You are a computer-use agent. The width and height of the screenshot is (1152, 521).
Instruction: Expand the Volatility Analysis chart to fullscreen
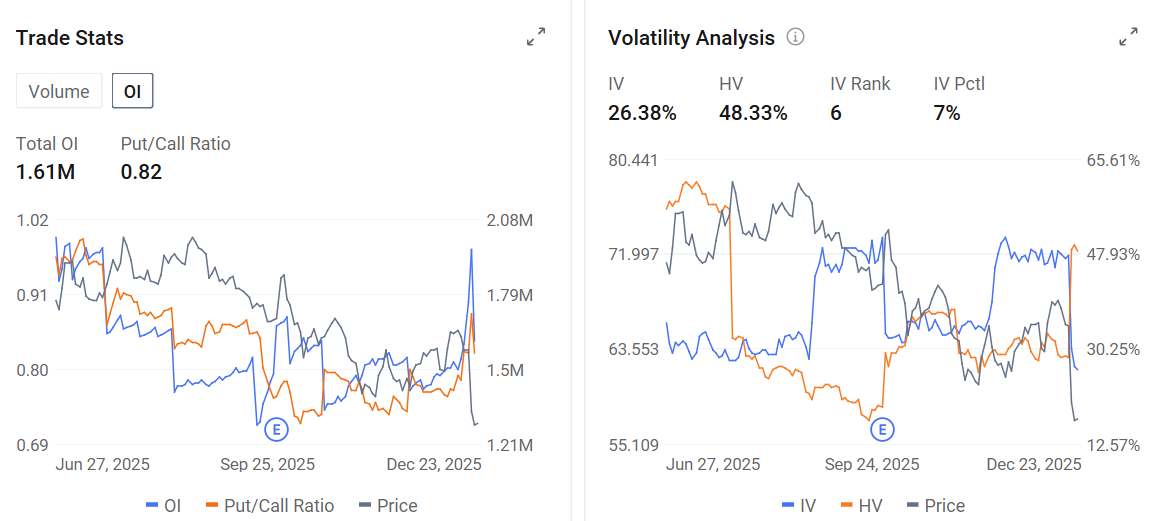1128,37
